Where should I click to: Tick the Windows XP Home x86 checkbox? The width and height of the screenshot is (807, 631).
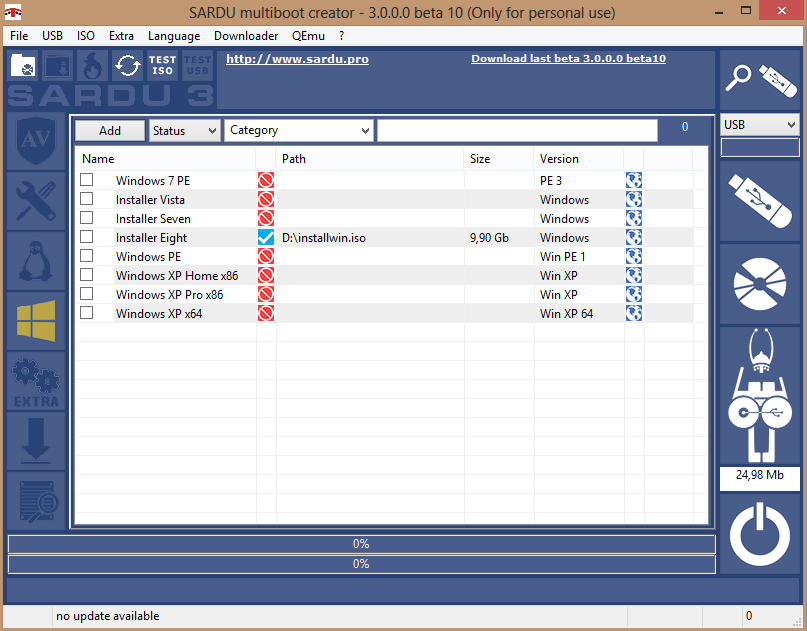tap(86, 275)
